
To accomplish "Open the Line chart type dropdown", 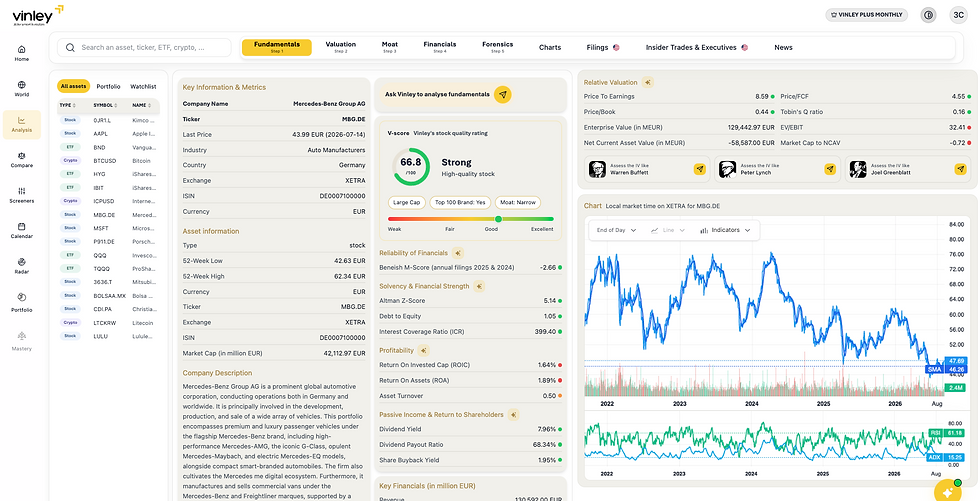I will [668, 230].
